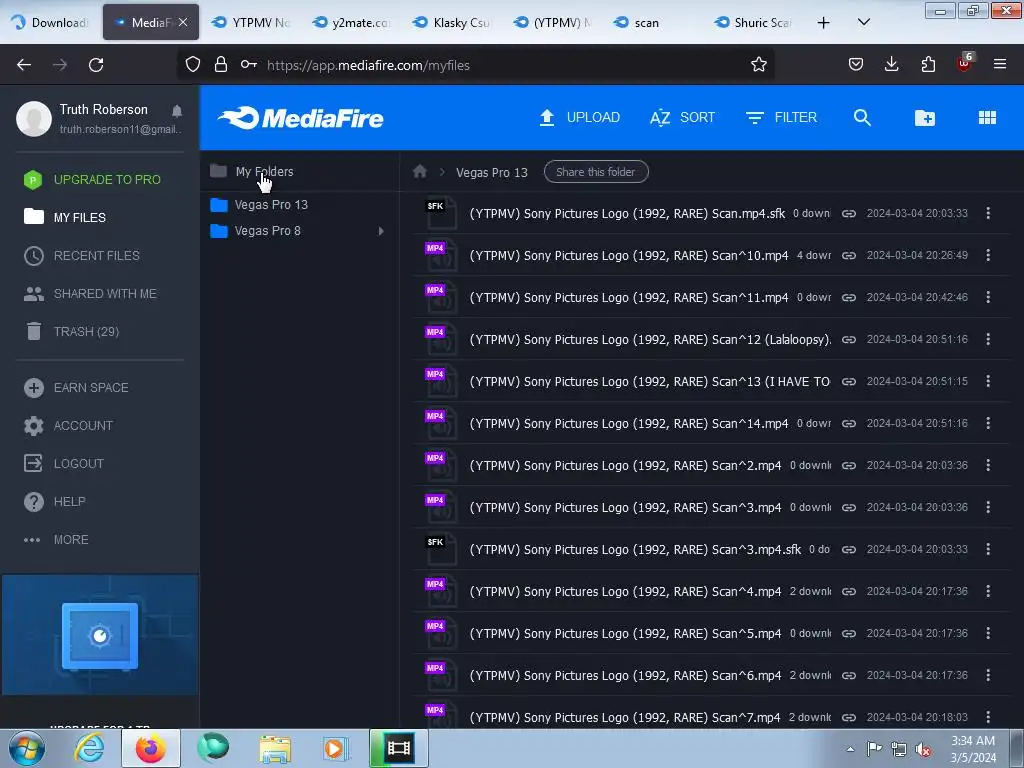1024x768 pixels.
Task: Open Firefox application menu
Action: coord(1000,64)
